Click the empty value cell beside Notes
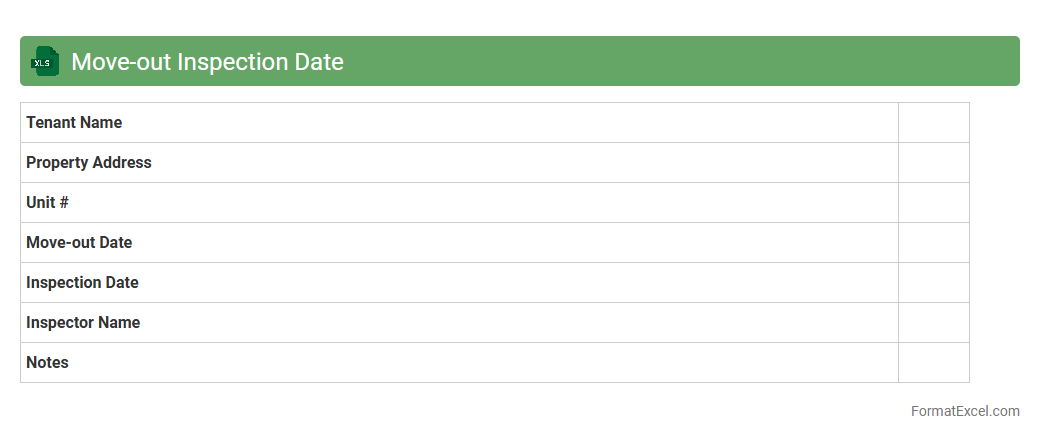Screen dimensions: 1040x440 coord(933,362)
